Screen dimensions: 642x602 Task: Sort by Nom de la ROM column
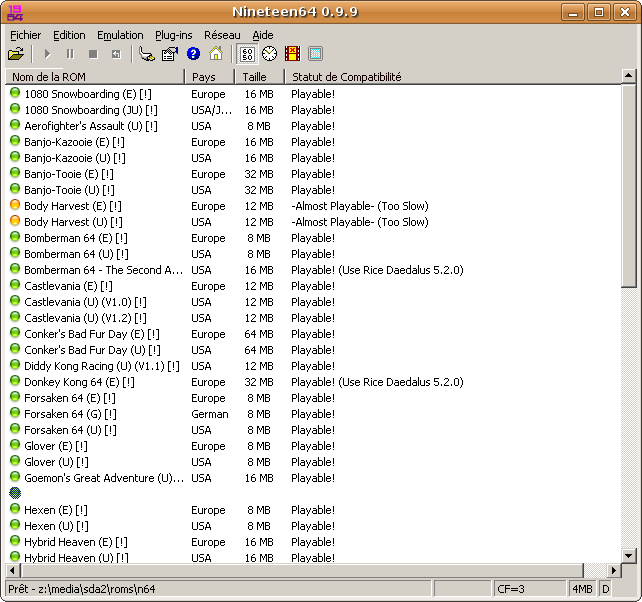click(95, 77)
